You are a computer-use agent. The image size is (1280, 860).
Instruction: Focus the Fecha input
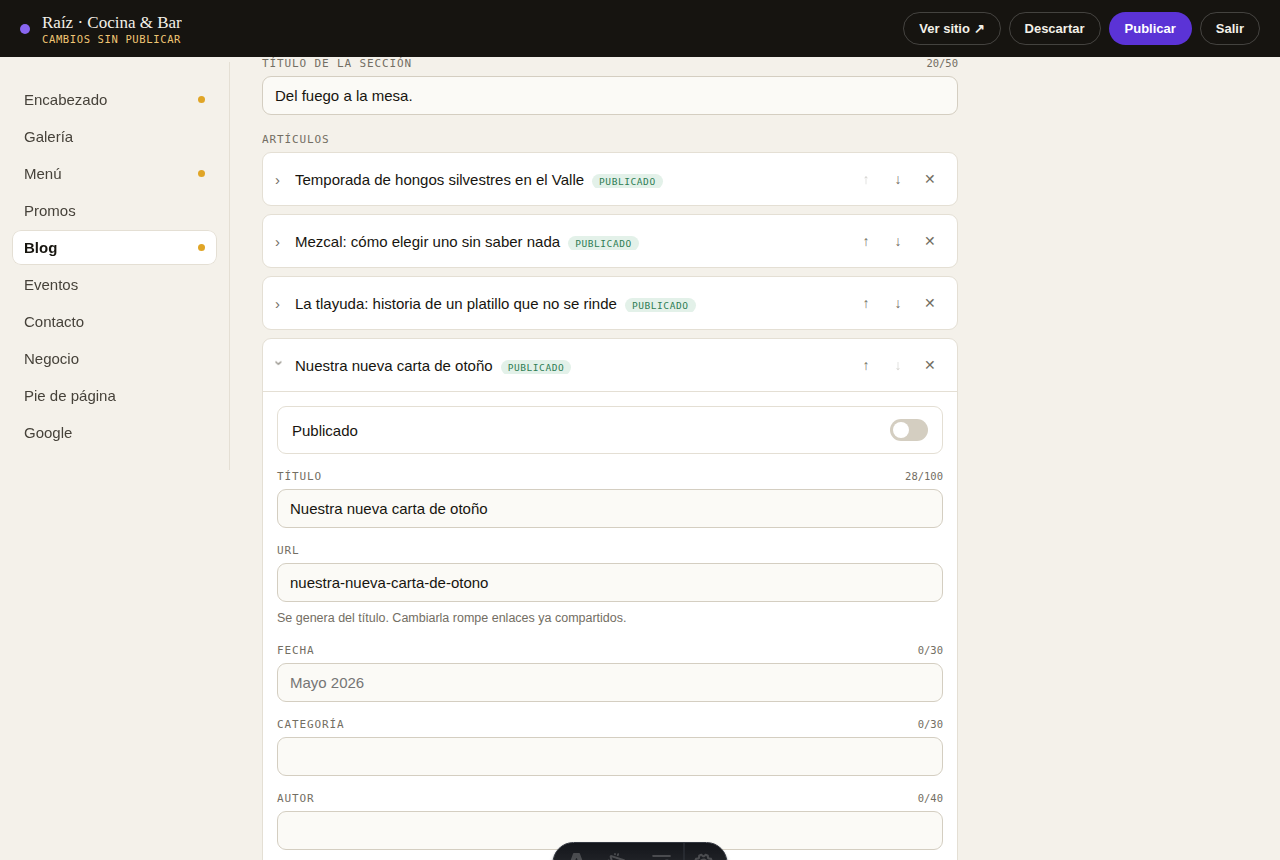[610, 682]
